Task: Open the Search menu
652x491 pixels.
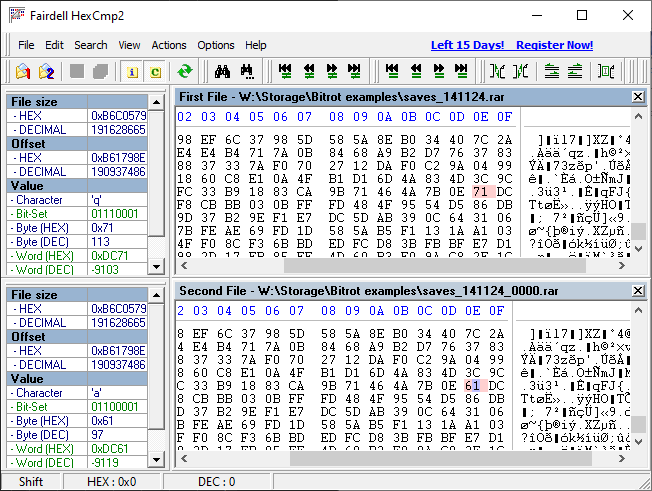Action: (91, 45)
